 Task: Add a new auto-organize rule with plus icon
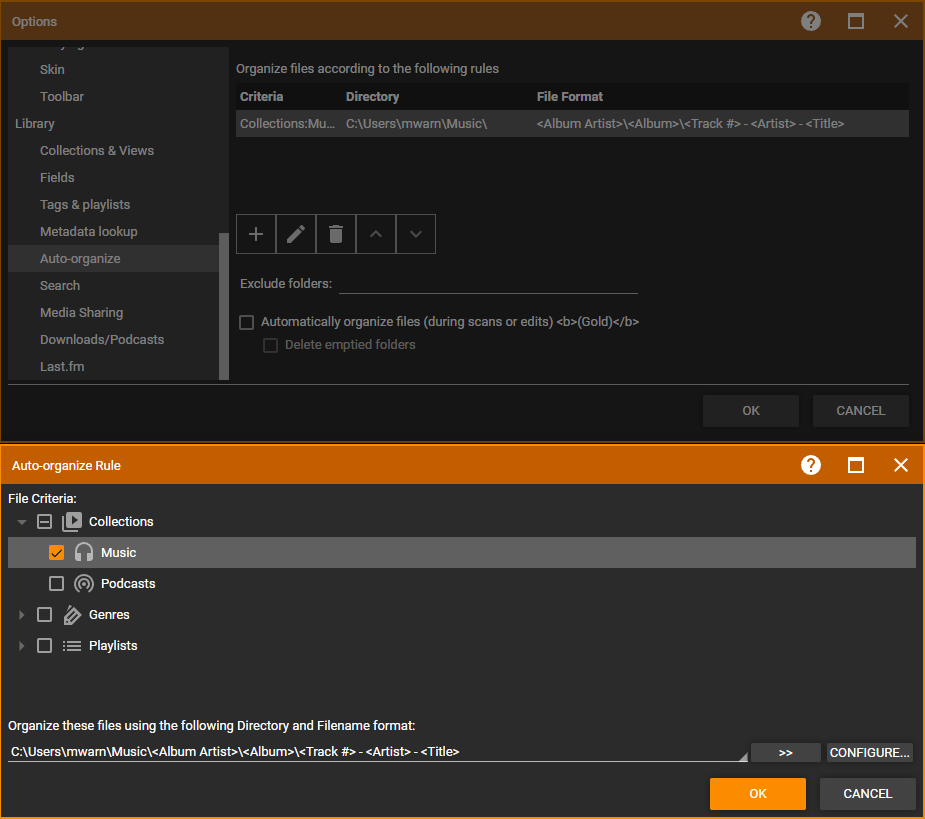[256, 234]
